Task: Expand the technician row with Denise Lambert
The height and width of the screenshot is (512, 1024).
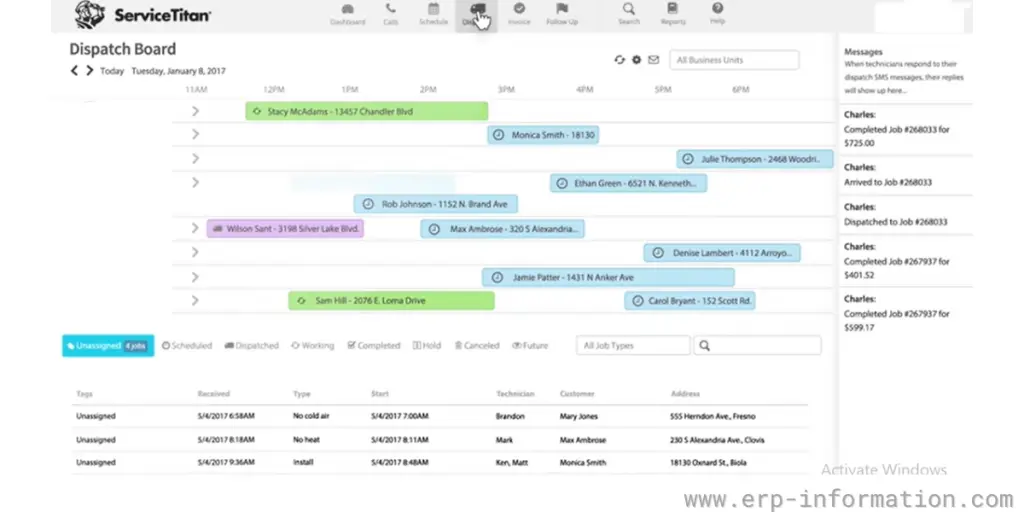Action: tap(195, 252)
